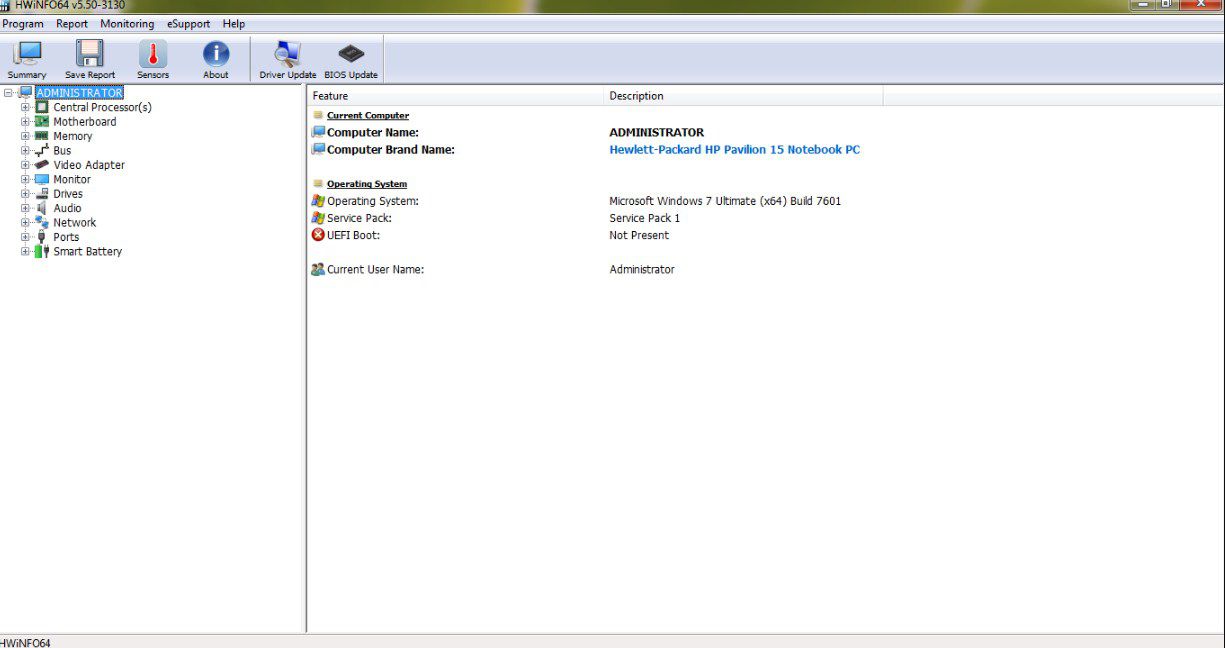Screen dimensions: 1225x648
Task: Click the About info icon
Action: 216,59
